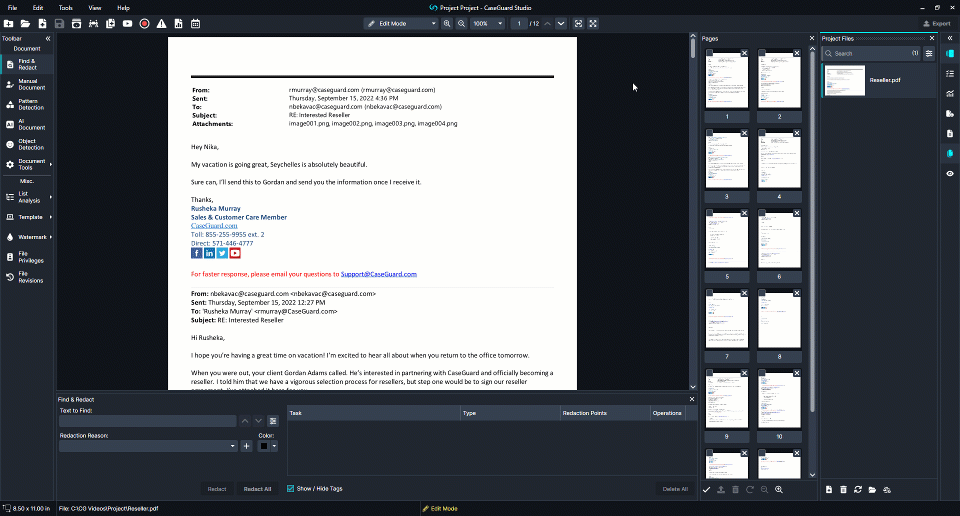Open the Pattern Detection tool

point(27,105)
